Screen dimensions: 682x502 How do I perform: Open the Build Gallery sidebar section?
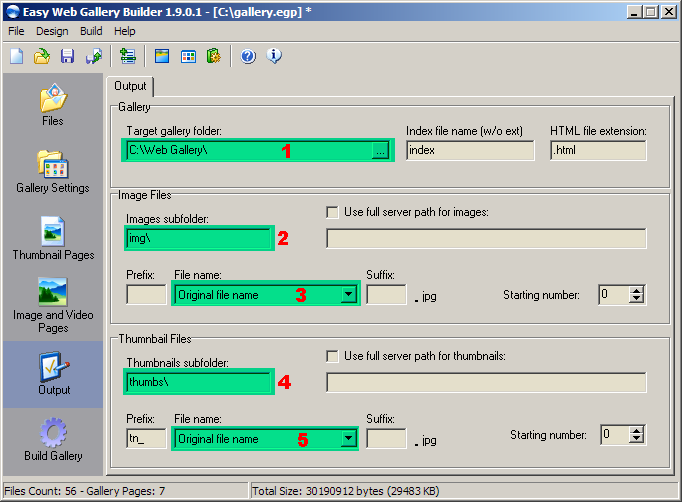point(53,439)
